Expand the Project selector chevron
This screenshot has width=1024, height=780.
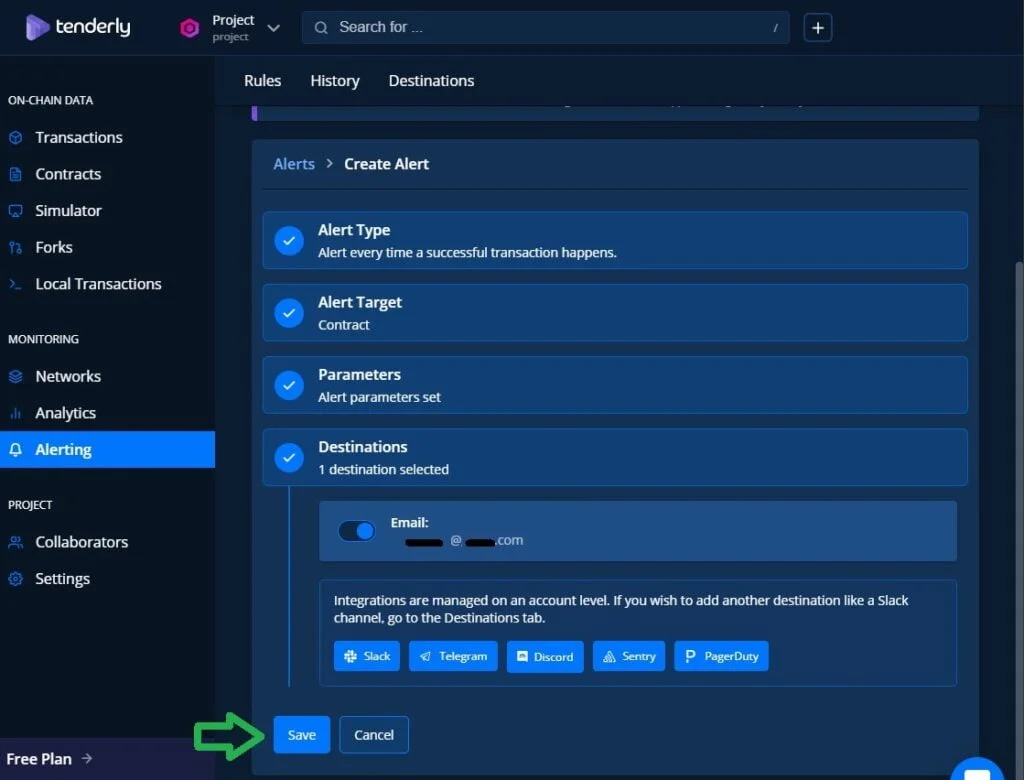274,28
